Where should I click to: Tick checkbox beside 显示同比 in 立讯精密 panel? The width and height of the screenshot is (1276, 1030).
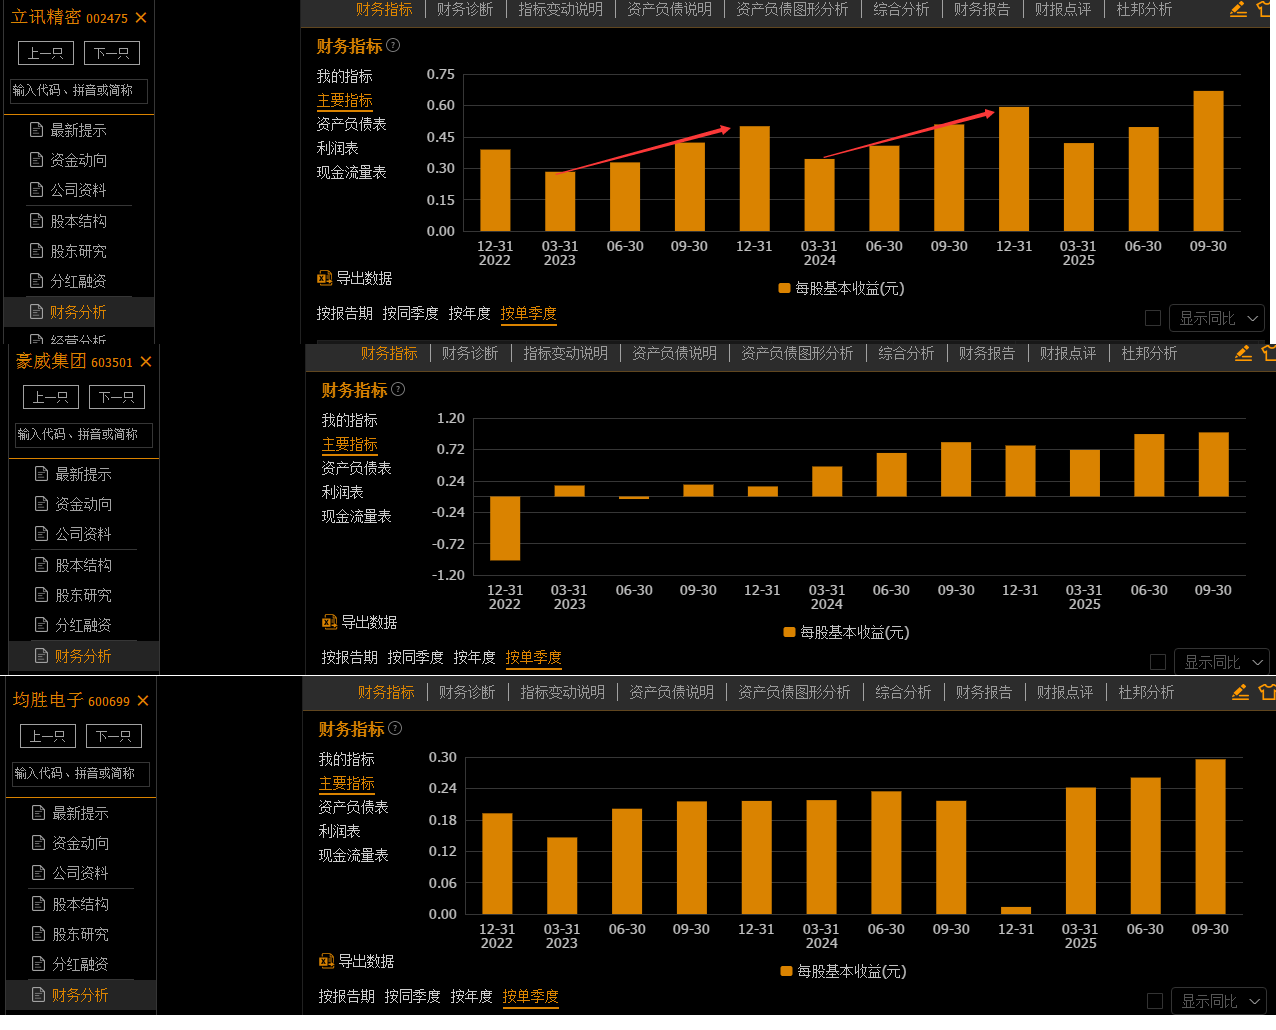coord(1153,318)
